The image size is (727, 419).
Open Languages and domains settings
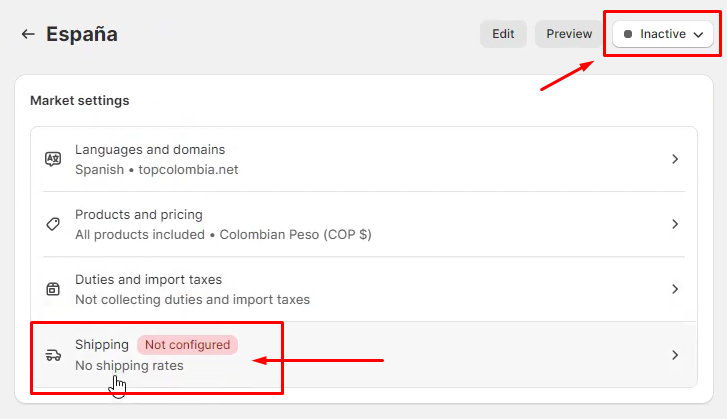[x=150, y=150]
